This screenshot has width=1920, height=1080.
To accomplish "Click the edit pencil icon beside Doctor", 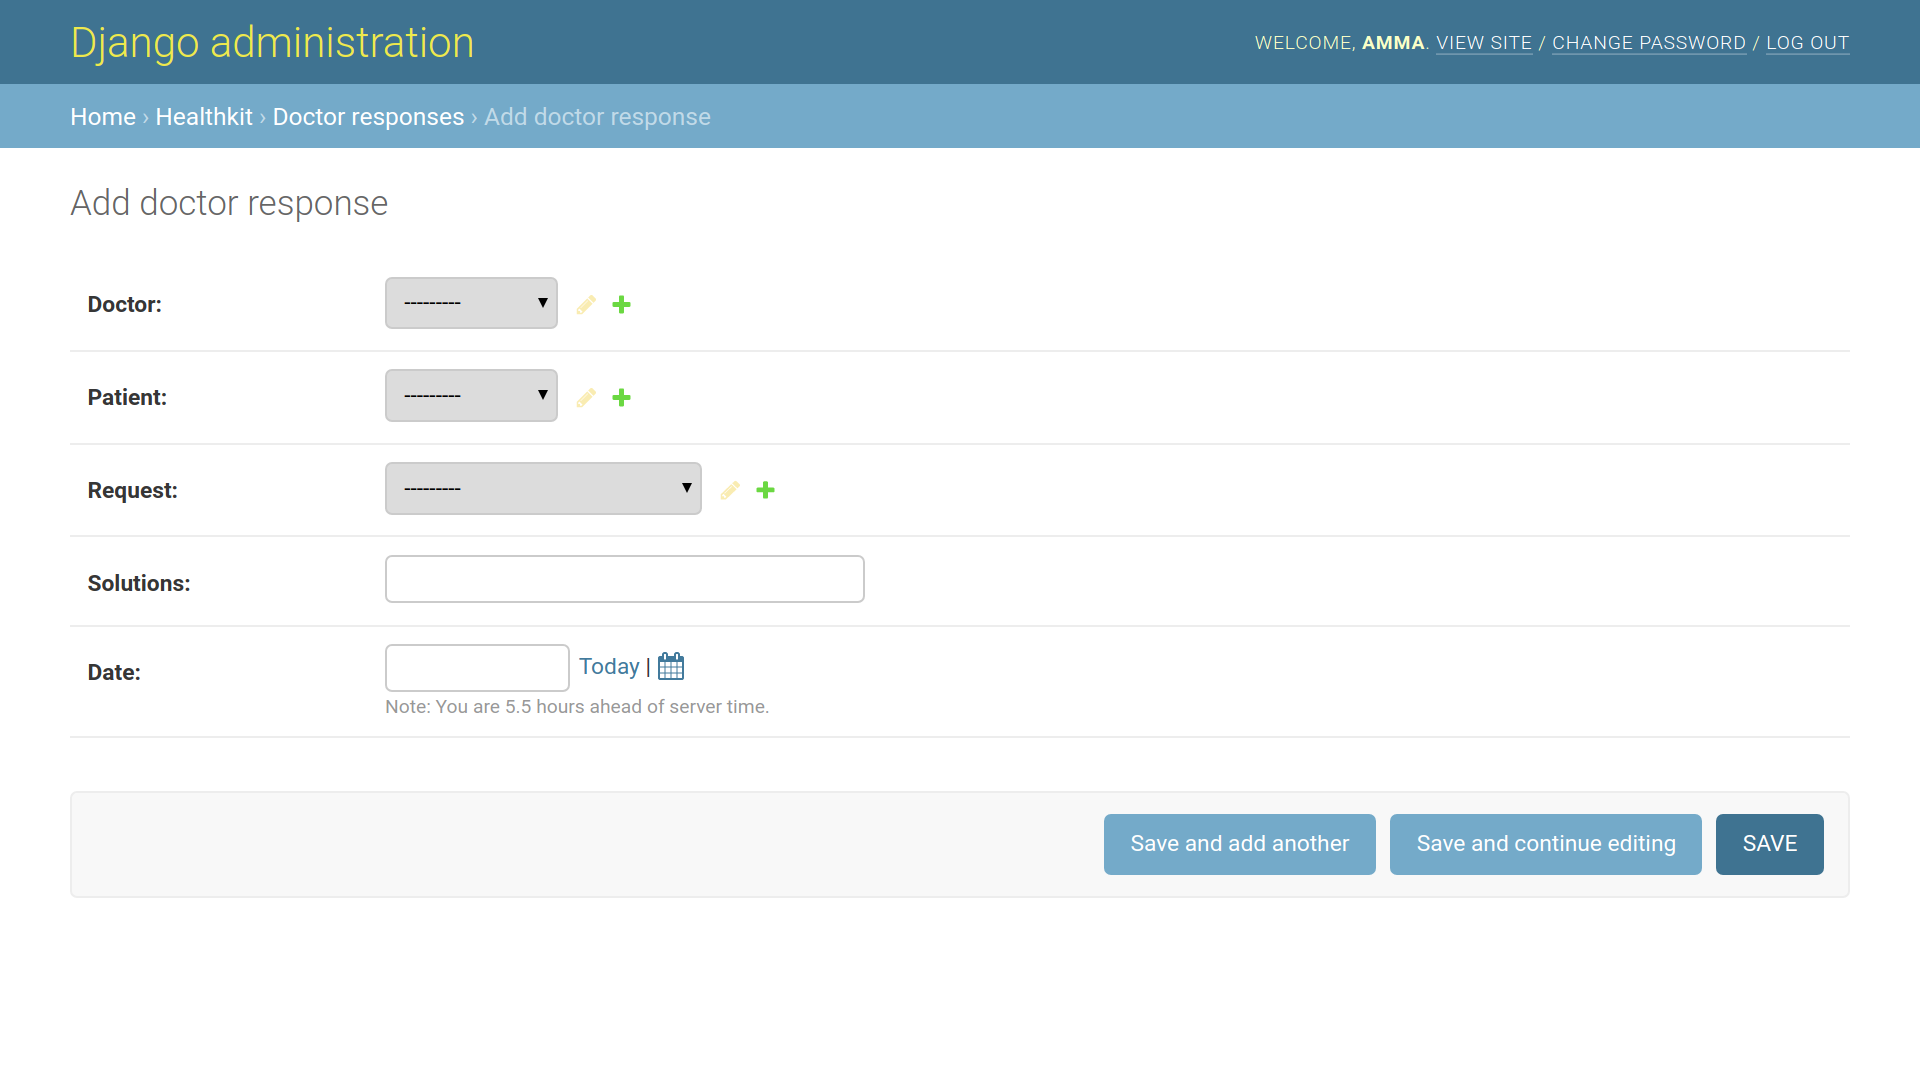I will click(586, 304).
